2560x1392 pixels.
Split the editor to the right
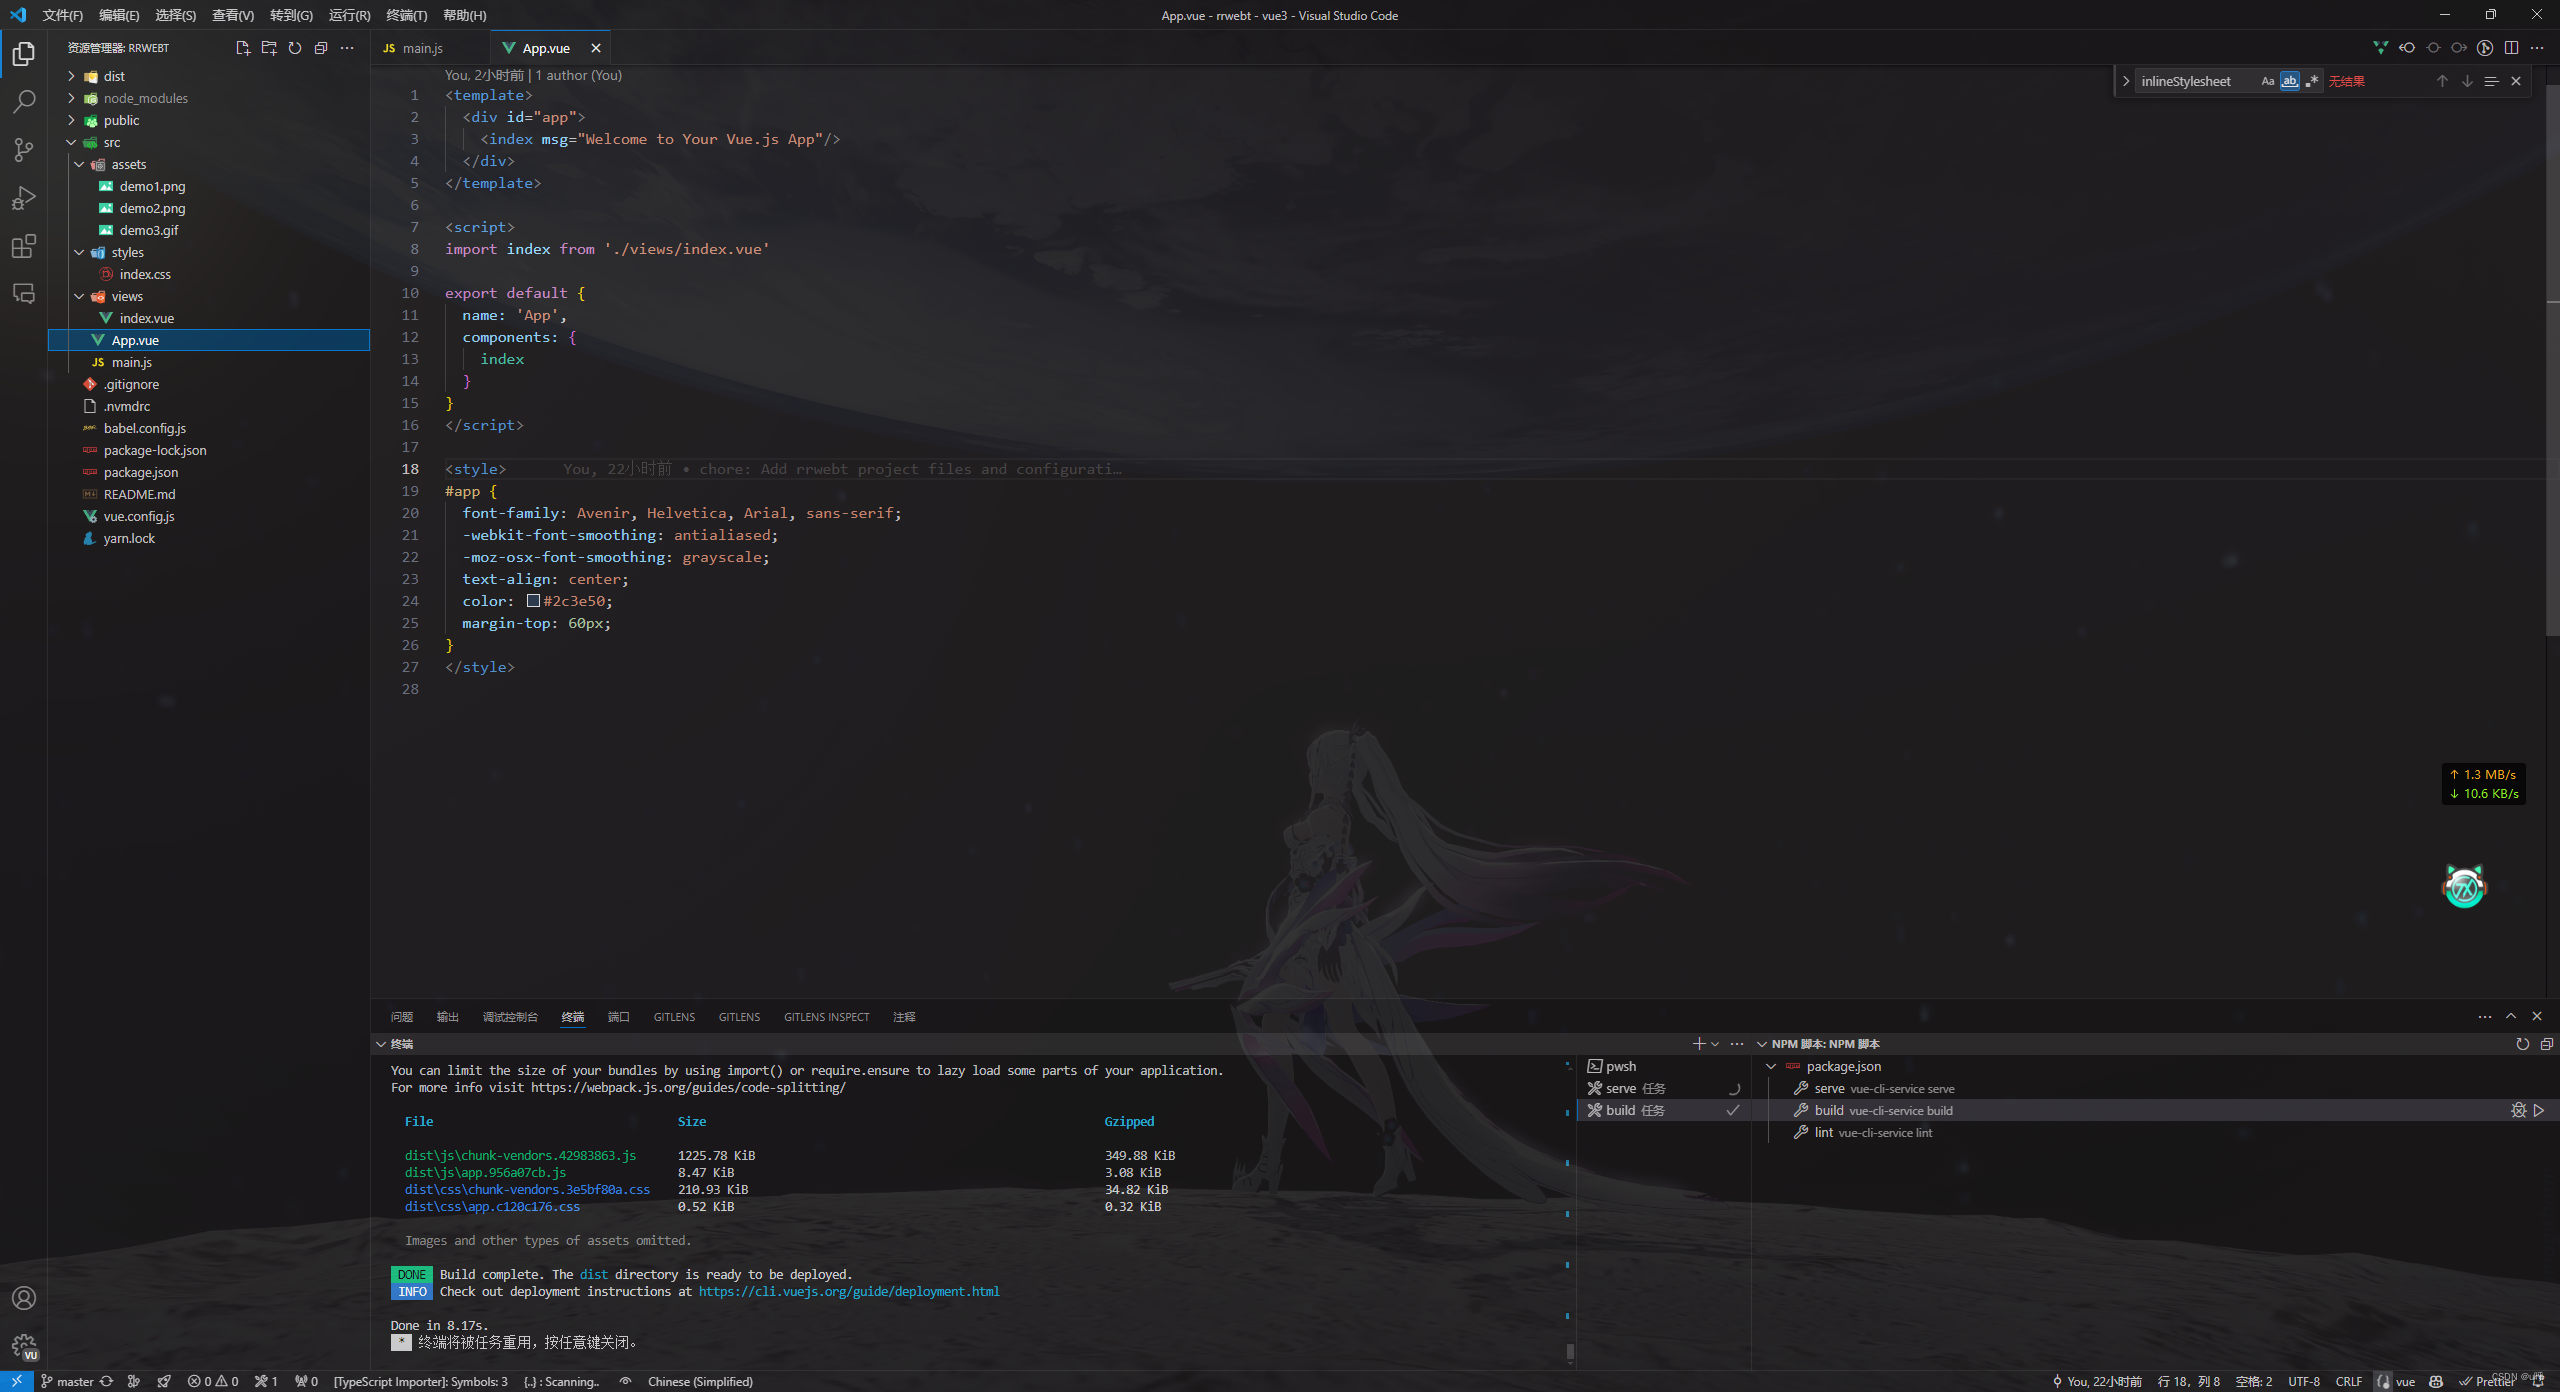pos(2511,48)
